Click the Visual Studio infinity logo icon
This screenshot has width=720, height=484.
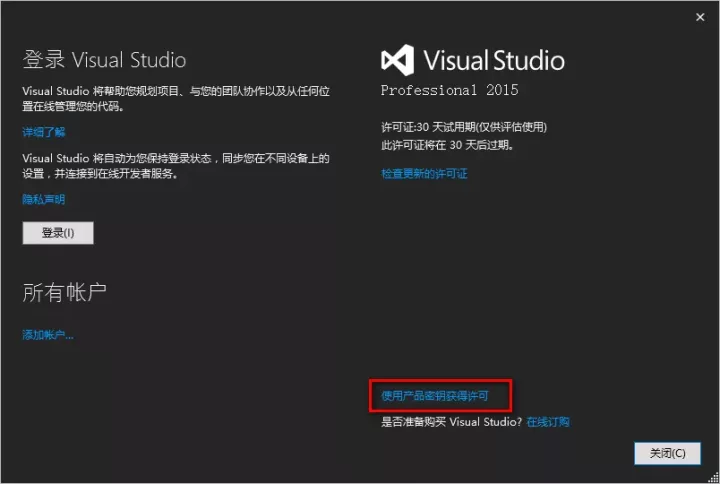[x=397, y=60]
